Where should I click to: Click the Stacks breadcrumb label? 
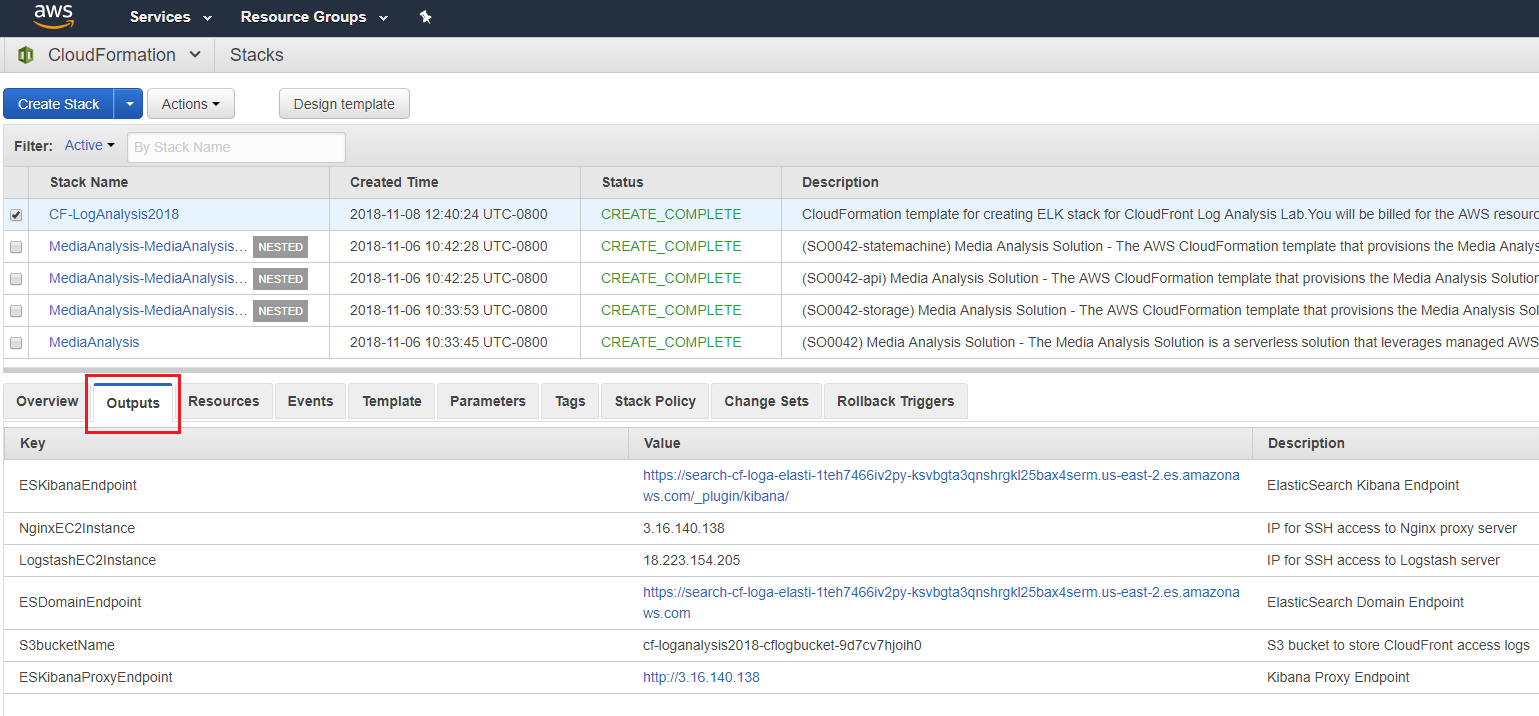pyautogui.click(x=257, y=55)
